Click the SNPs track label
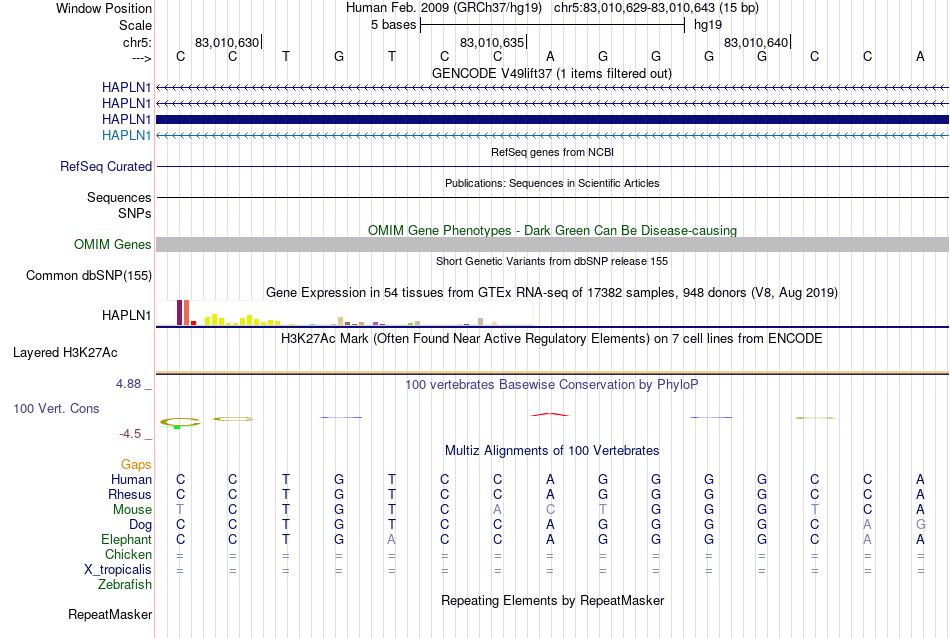This screenshot has height=638, width=950. pos(135,213)
